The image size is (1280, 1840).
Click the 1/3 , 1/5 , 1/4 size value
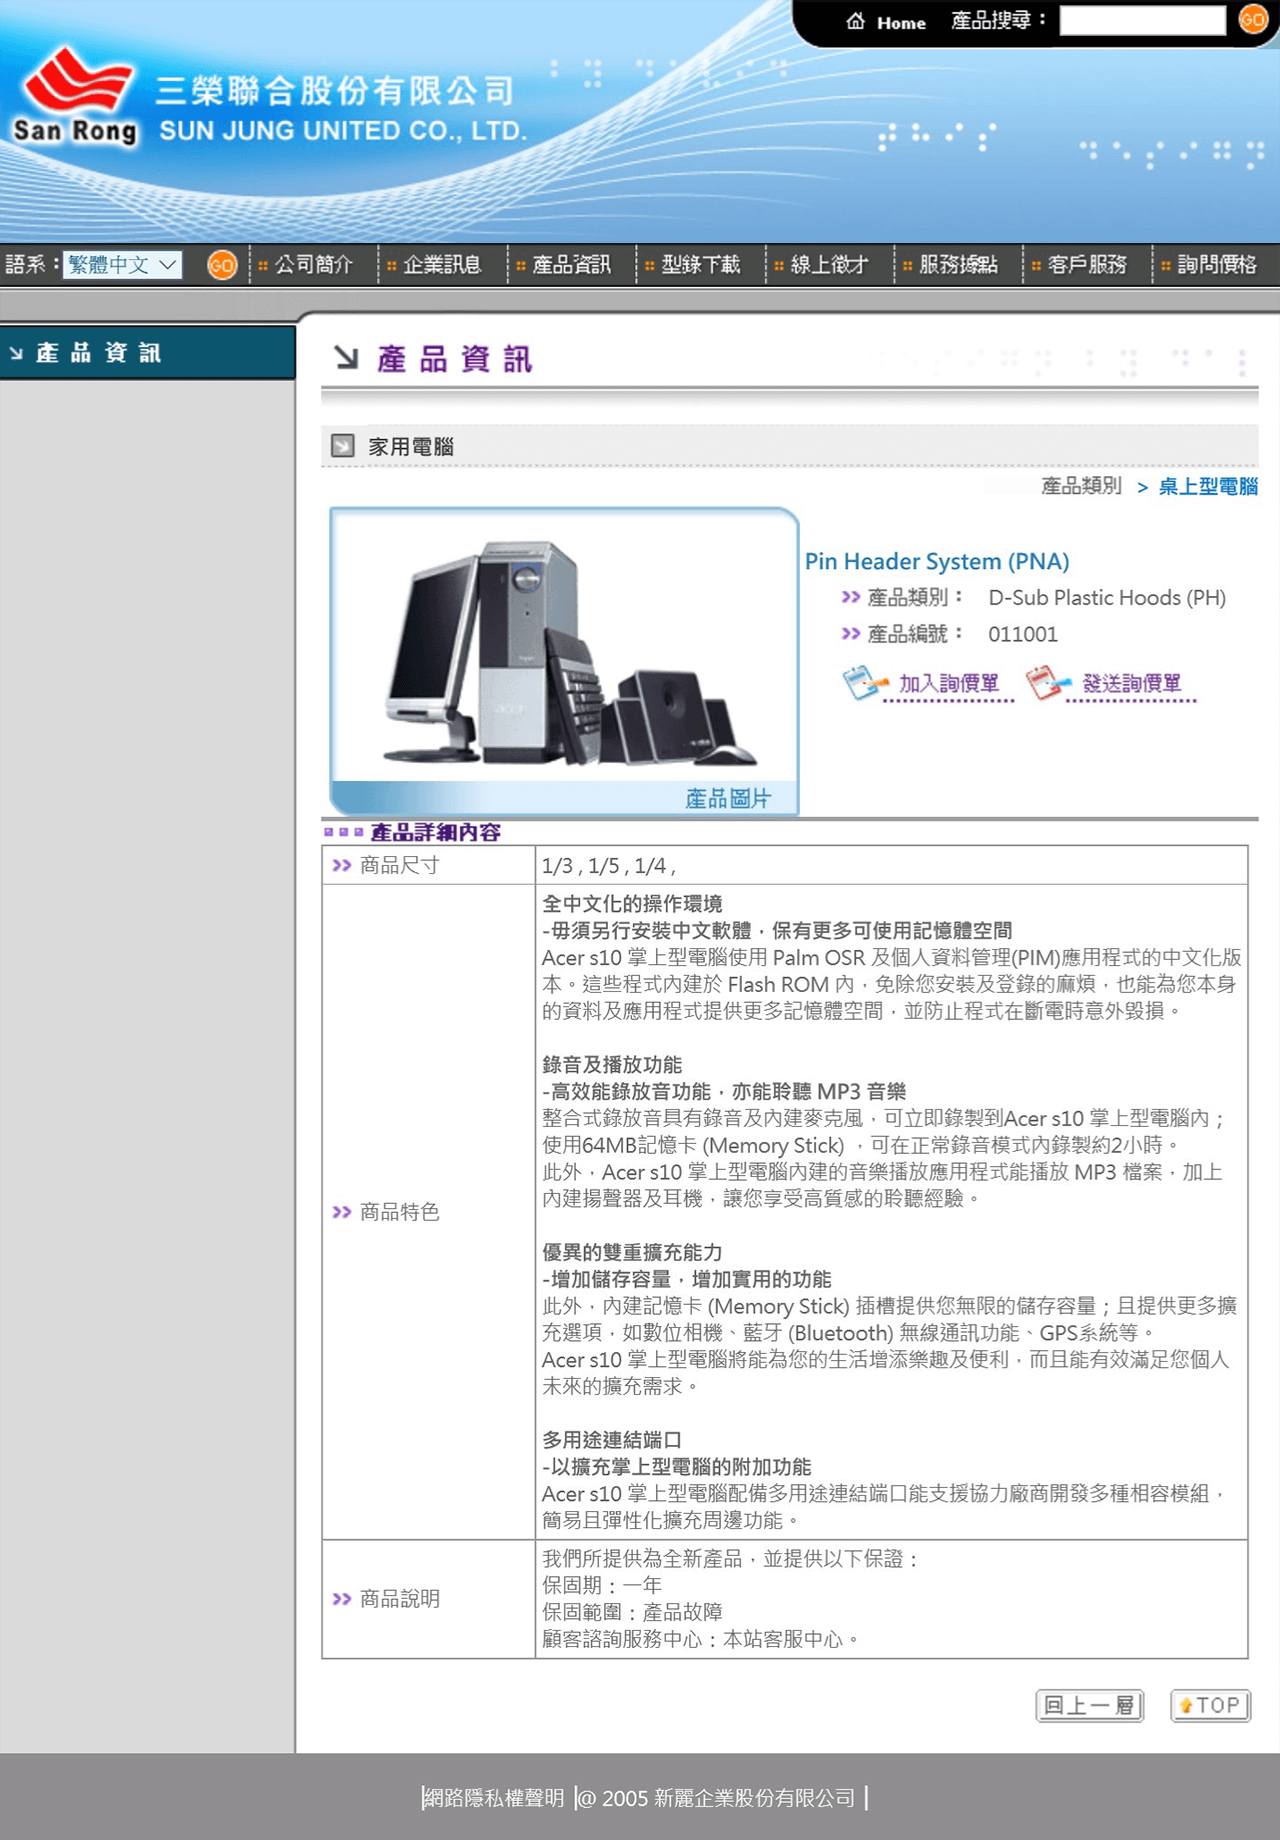click(609, 866)
